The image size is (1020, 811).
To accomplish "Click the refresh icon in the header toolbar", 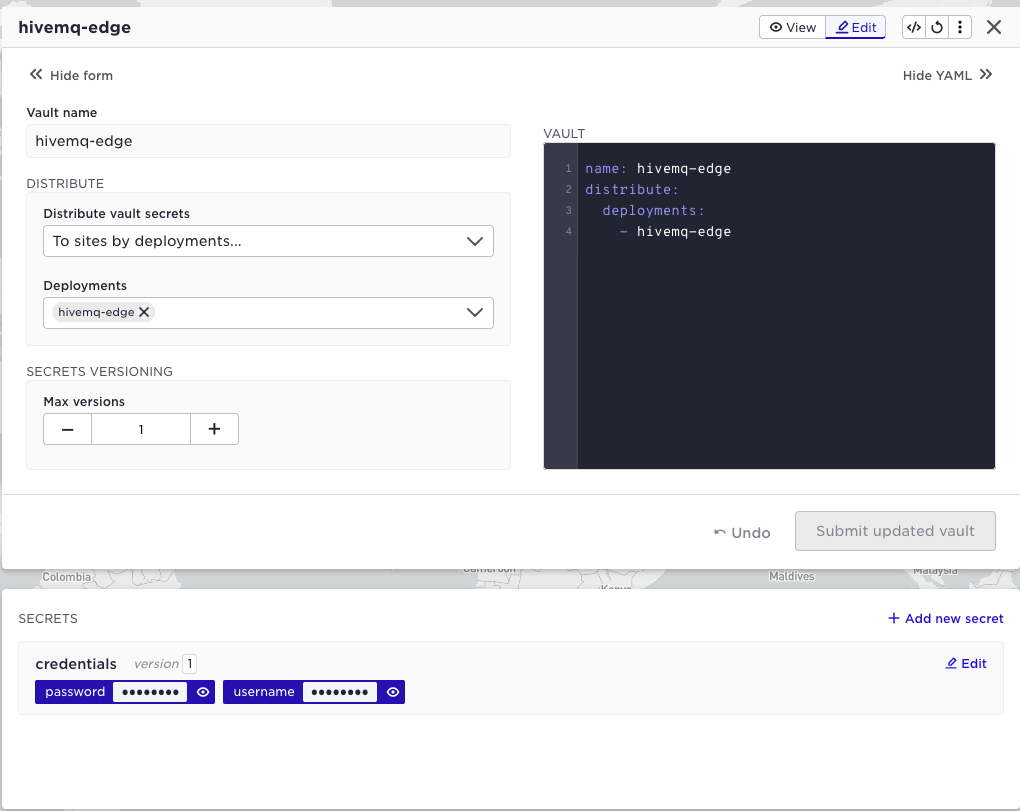I will [x=937, y=27].
